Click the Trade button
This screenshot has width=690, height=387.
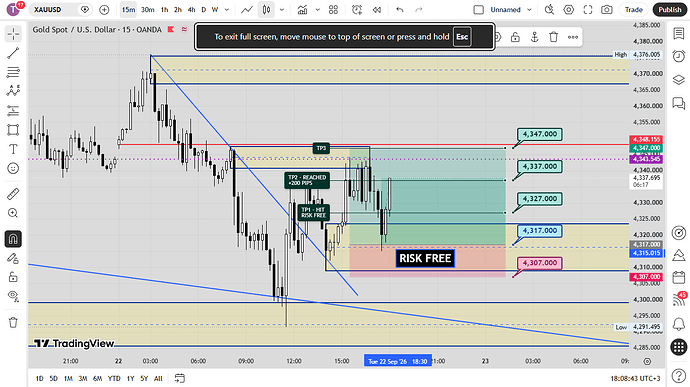634,9
